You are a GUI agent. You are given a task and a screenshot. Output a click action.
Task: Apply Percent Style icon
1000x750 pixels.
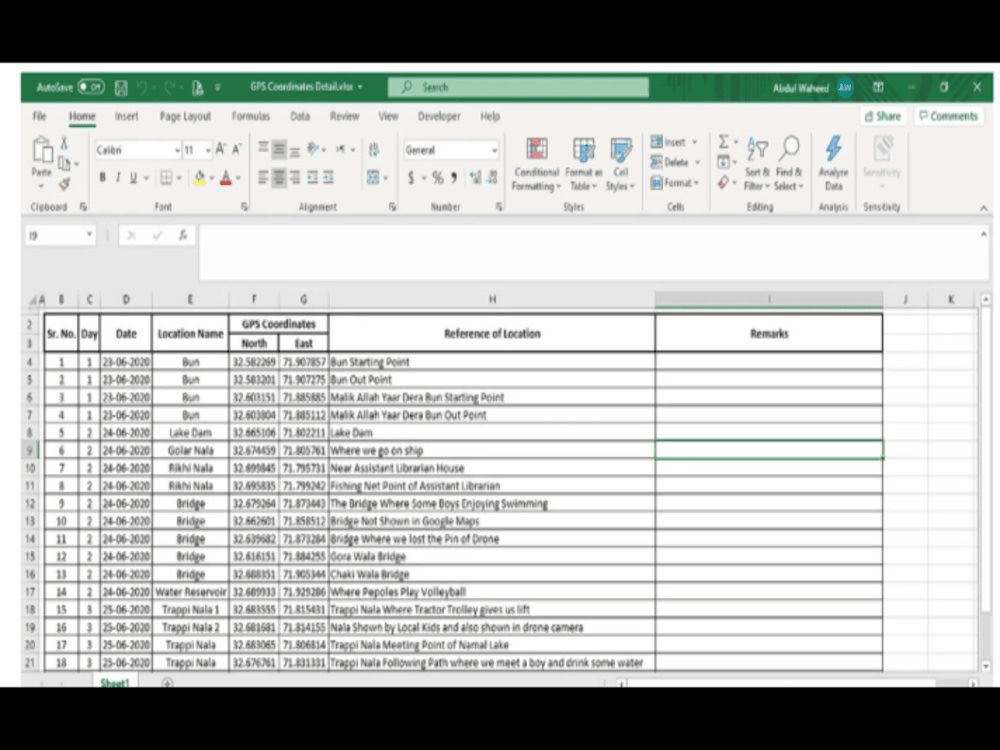[x=438, y=177]
